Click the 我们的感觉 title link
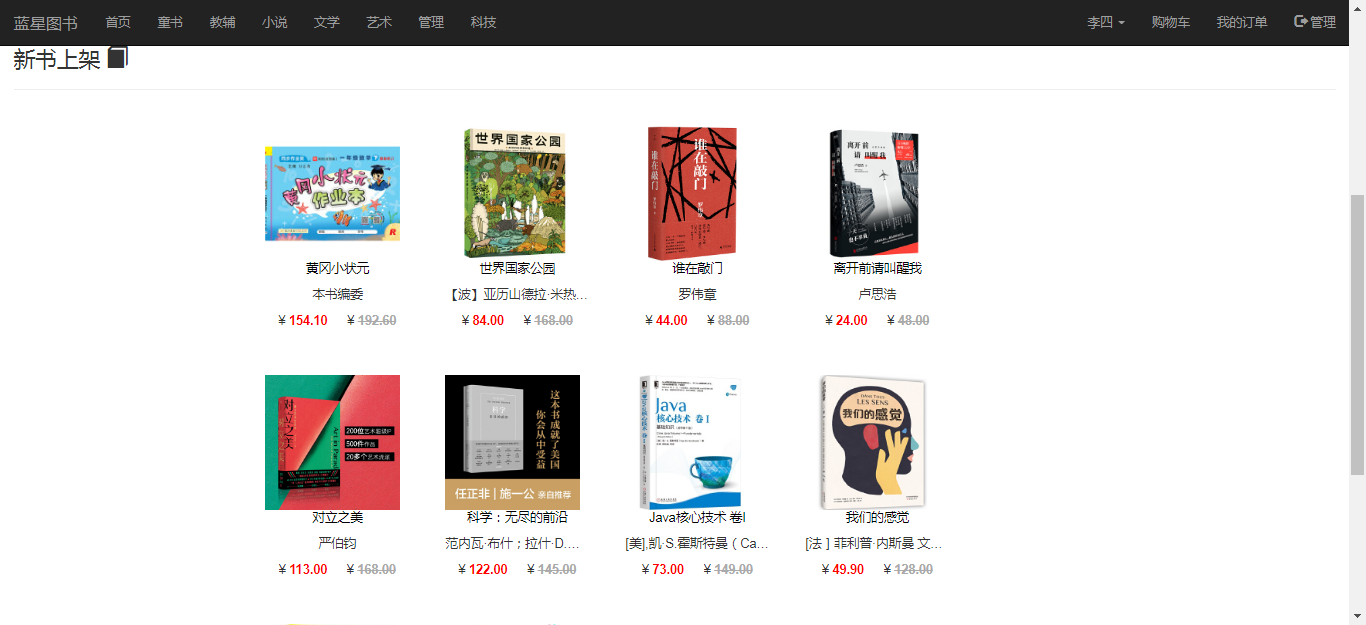1366x625 pixels. [877, 518]
